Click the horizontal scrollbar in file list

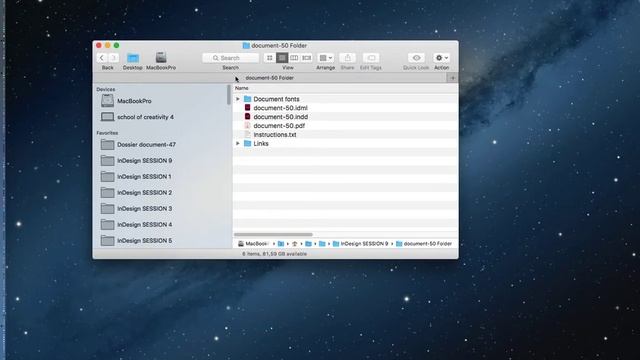tap(273, 235)
